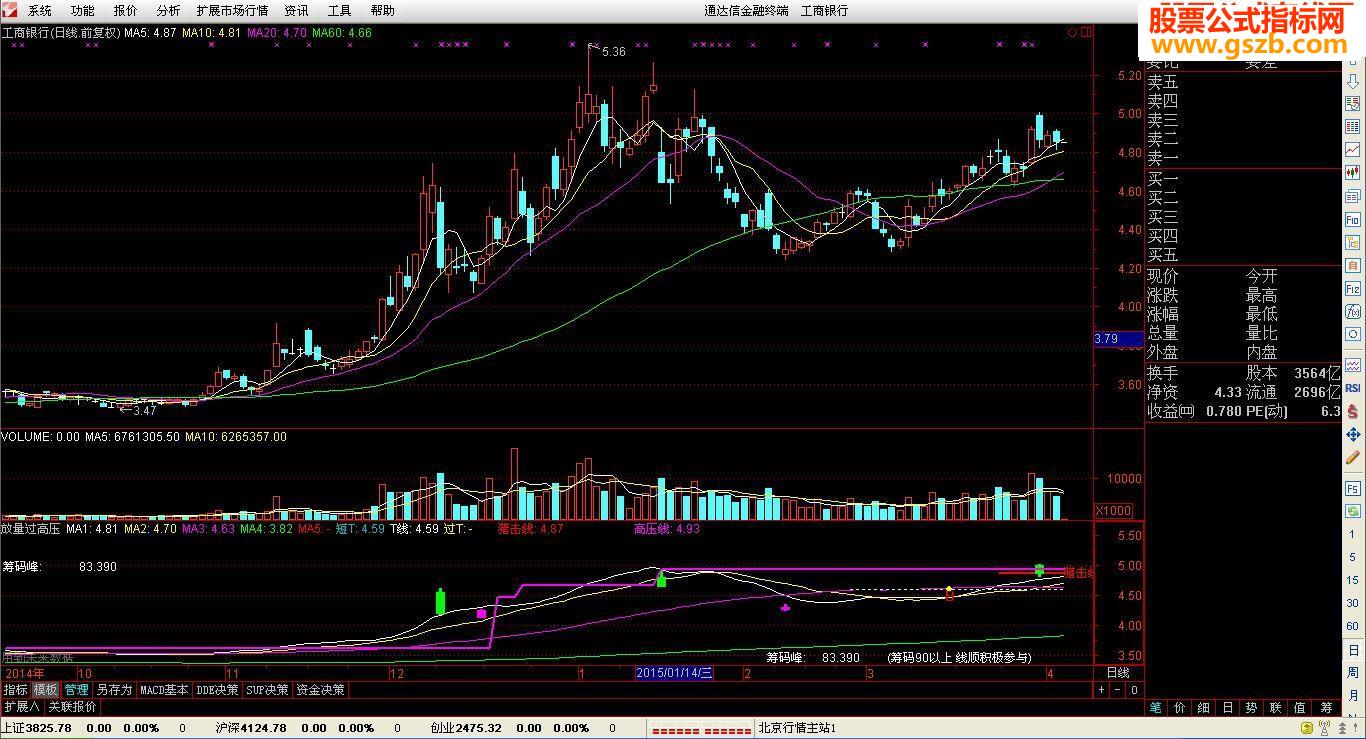Screen dimensions: 1366x739
Task: Select the 势 tab in quote panel
Action: [1251, 707]
